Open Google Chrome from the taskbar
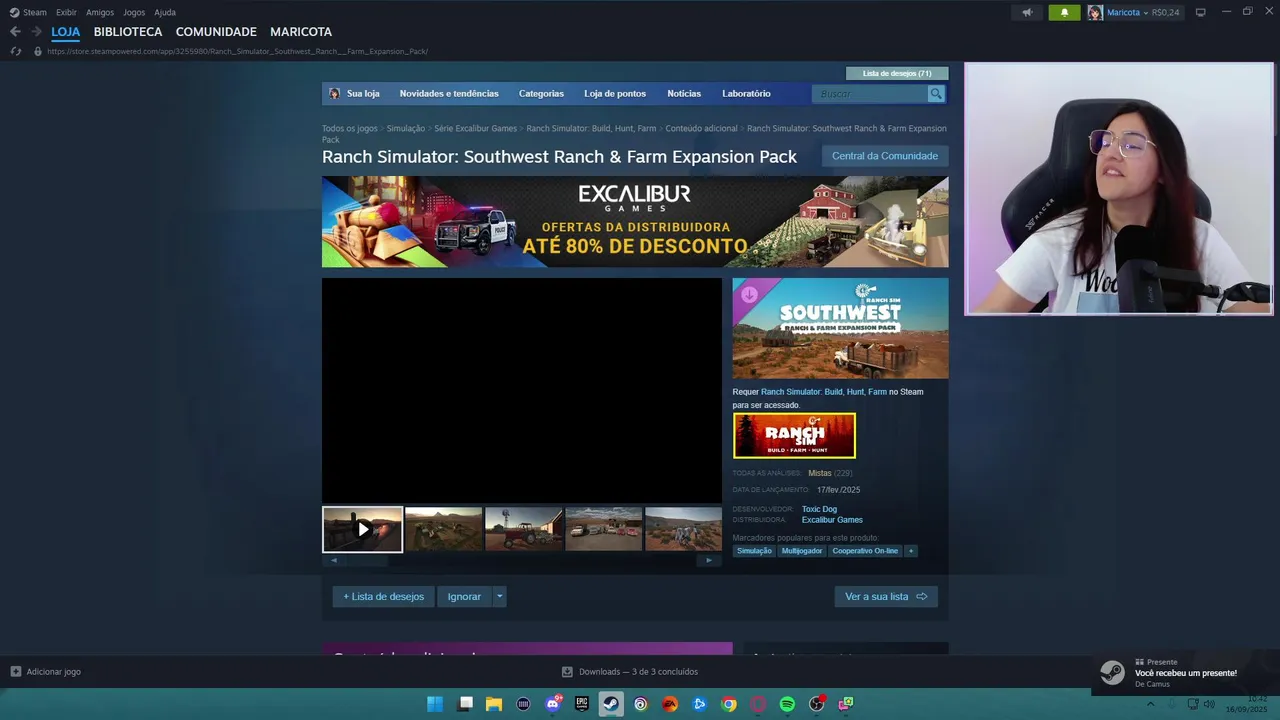Screen dimensions: 1280x720 coord(729,704)
